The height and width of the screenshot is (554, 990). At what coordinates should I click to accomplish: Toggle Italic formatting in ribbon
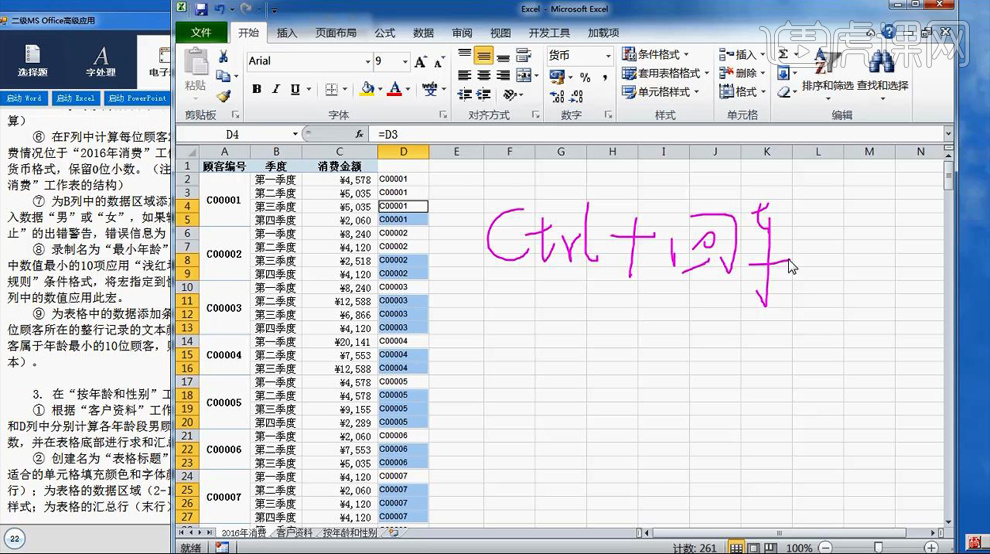[x=276, y=89]
